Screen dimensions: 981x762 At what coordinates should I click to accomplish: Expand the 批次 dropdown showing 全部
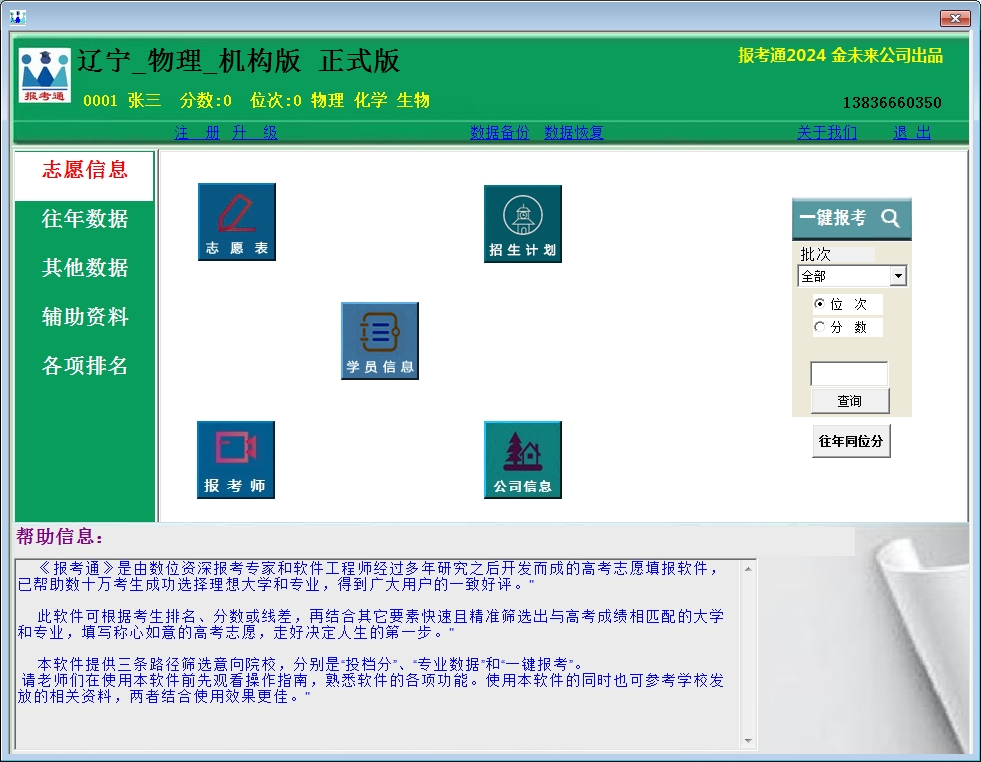pyautogui.click(x=898, y=276)
